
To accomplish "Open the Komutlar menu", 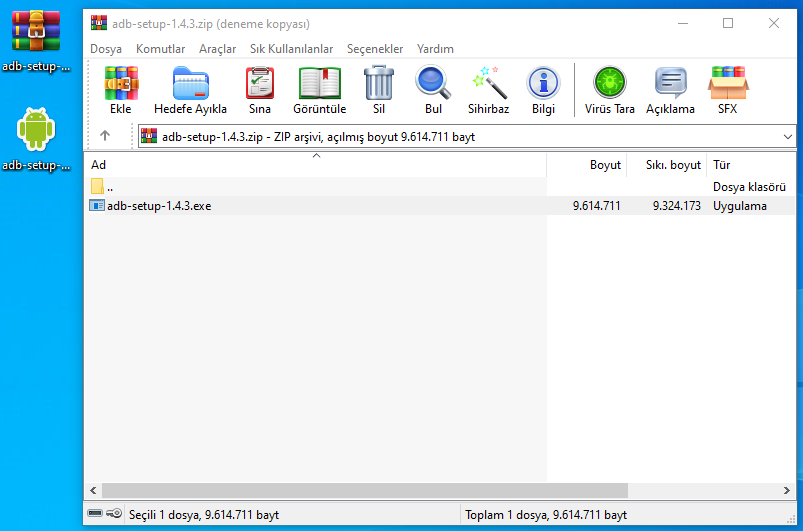I will (160, 49).
